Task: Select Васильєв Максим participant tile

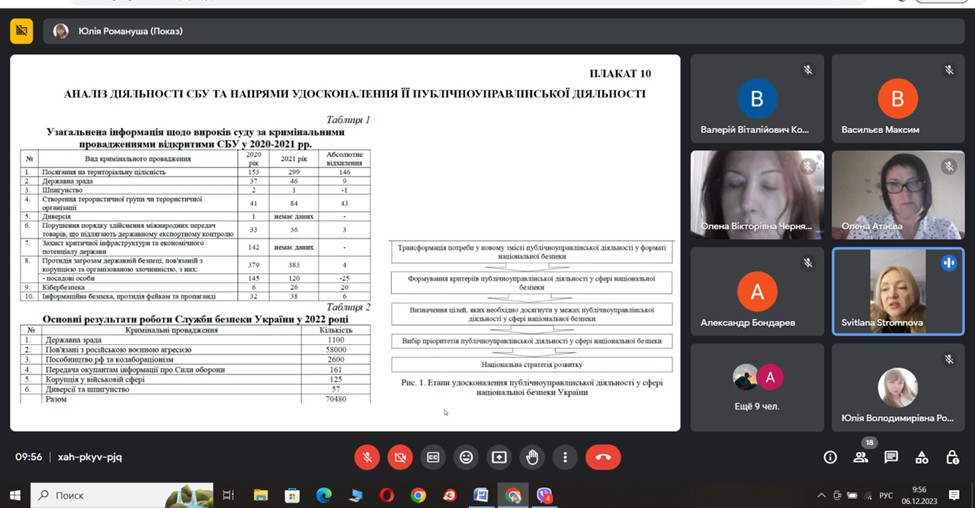Action: (x=898, y=98)
